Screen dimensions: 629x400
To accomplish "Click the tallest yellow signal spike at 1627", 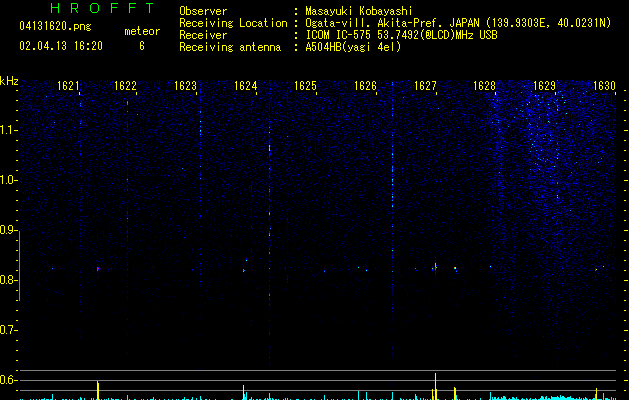I will click(x=435, y=386).
